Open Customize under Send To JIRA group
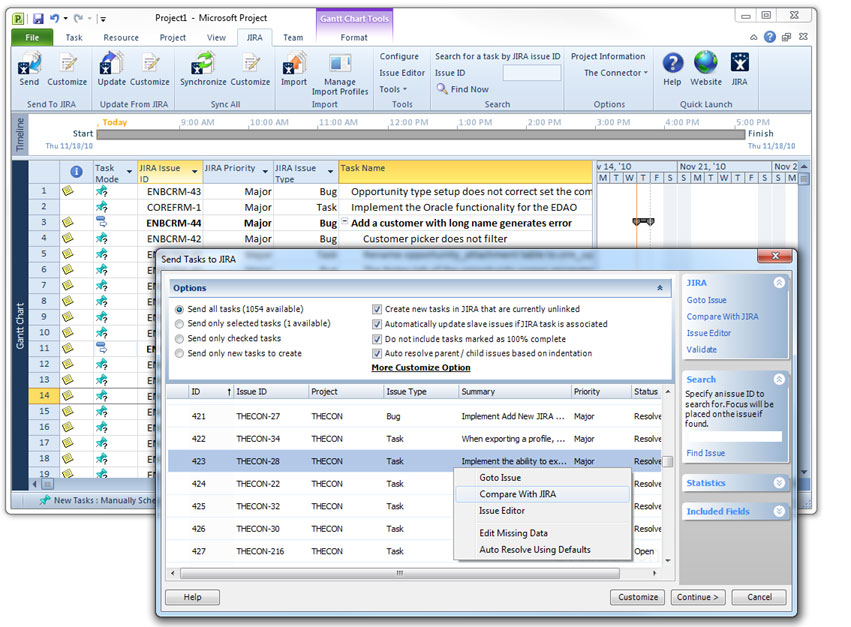The width and height of the screenshot is (851, 627). [67, 64]
